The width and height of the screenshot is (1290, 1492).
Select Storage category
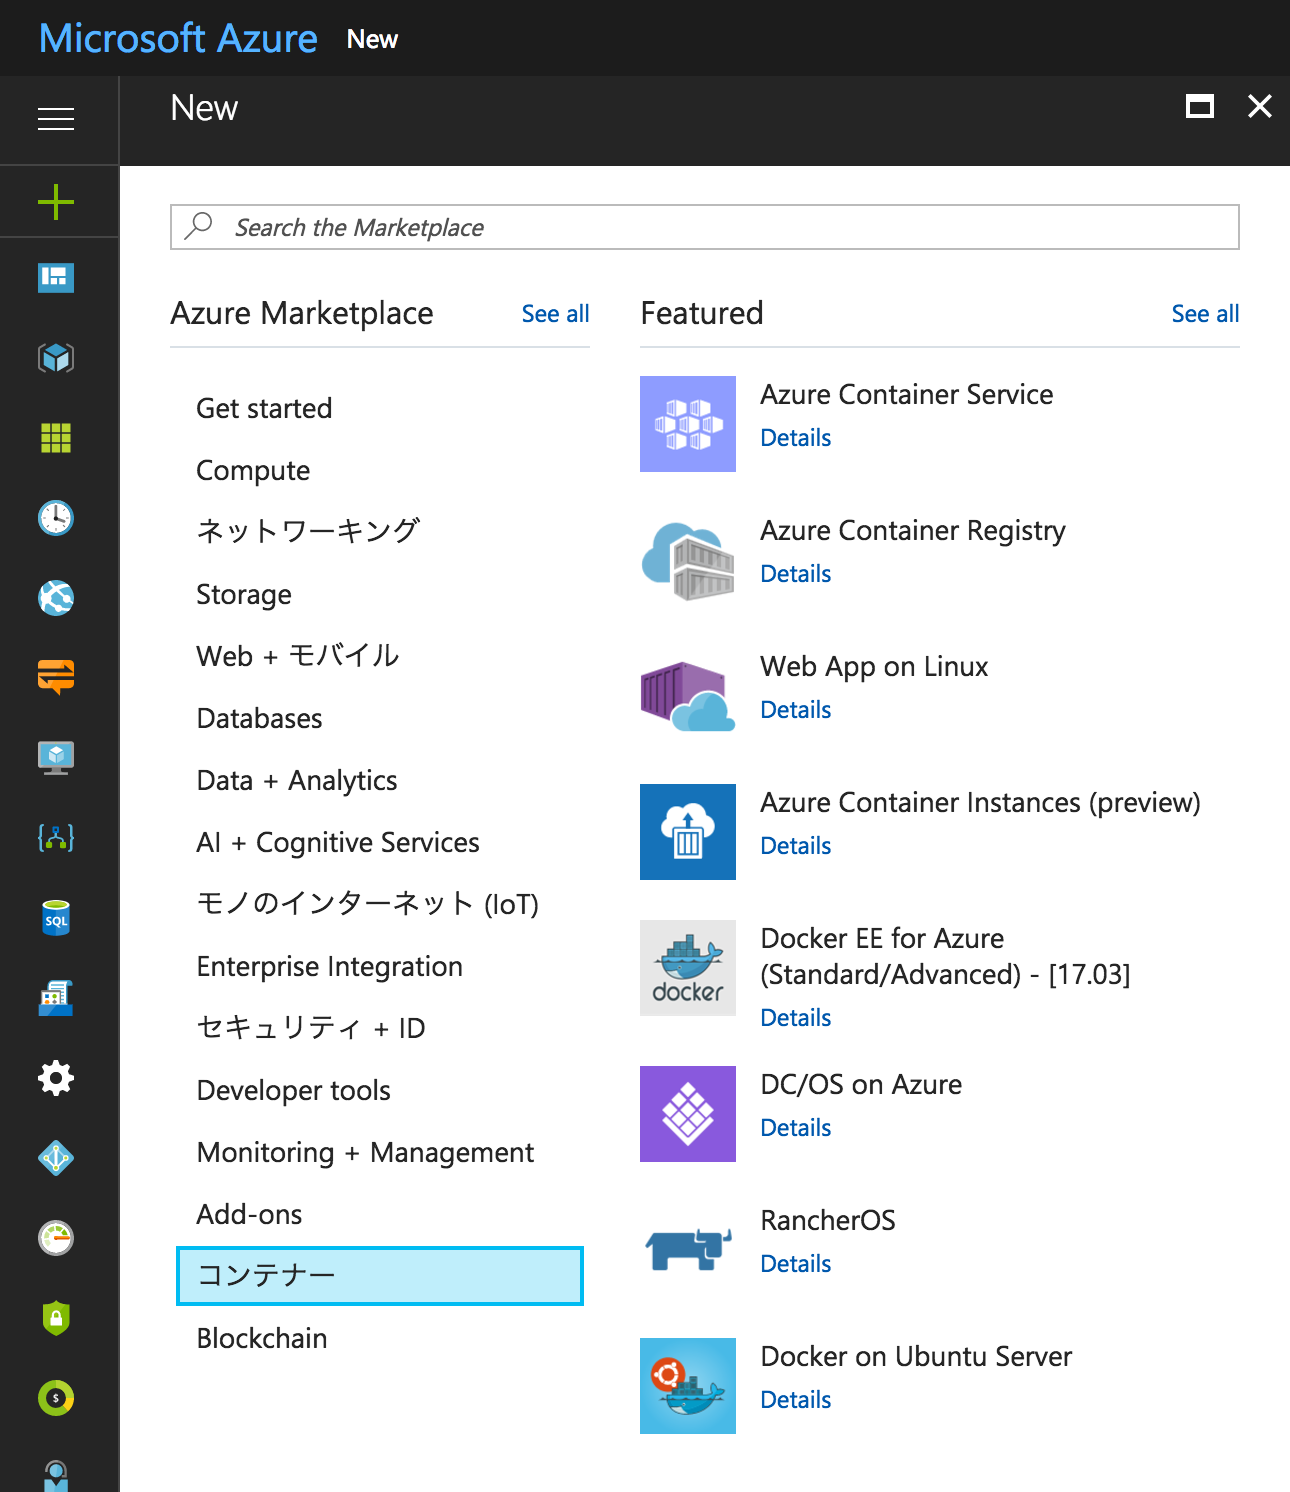(x=244, y=594)
